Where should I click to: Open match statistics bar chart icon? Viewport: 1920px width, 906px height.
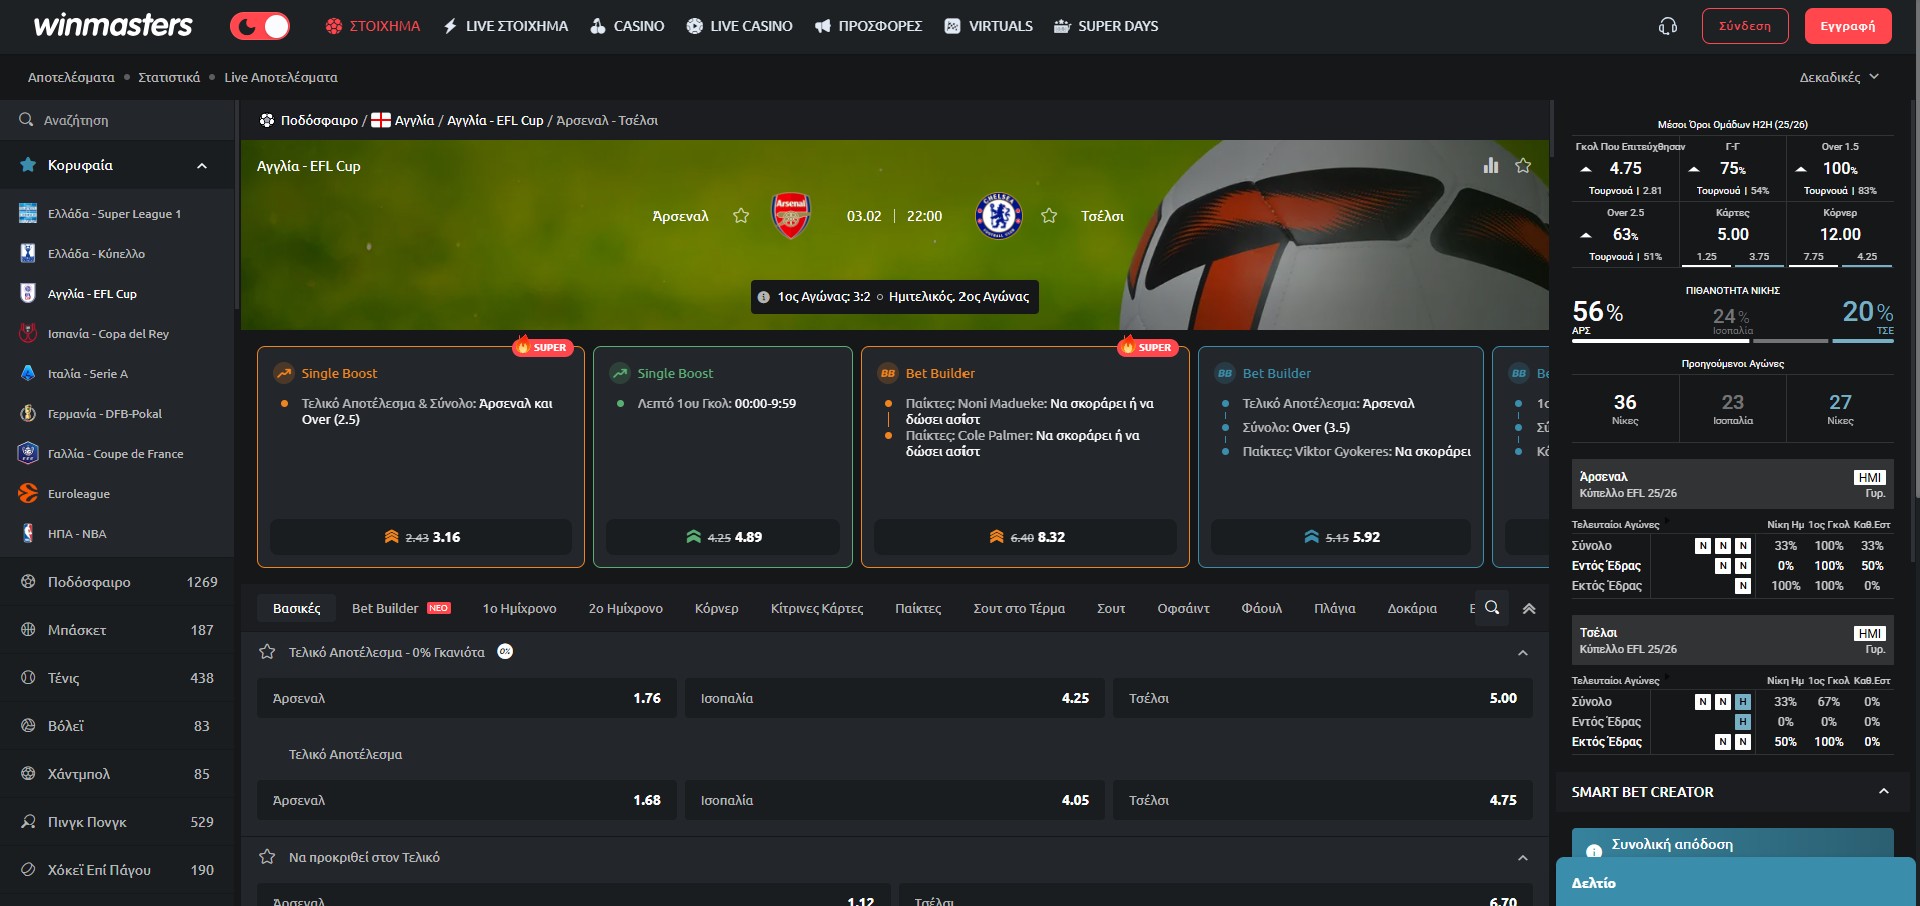coord(1491,165)
